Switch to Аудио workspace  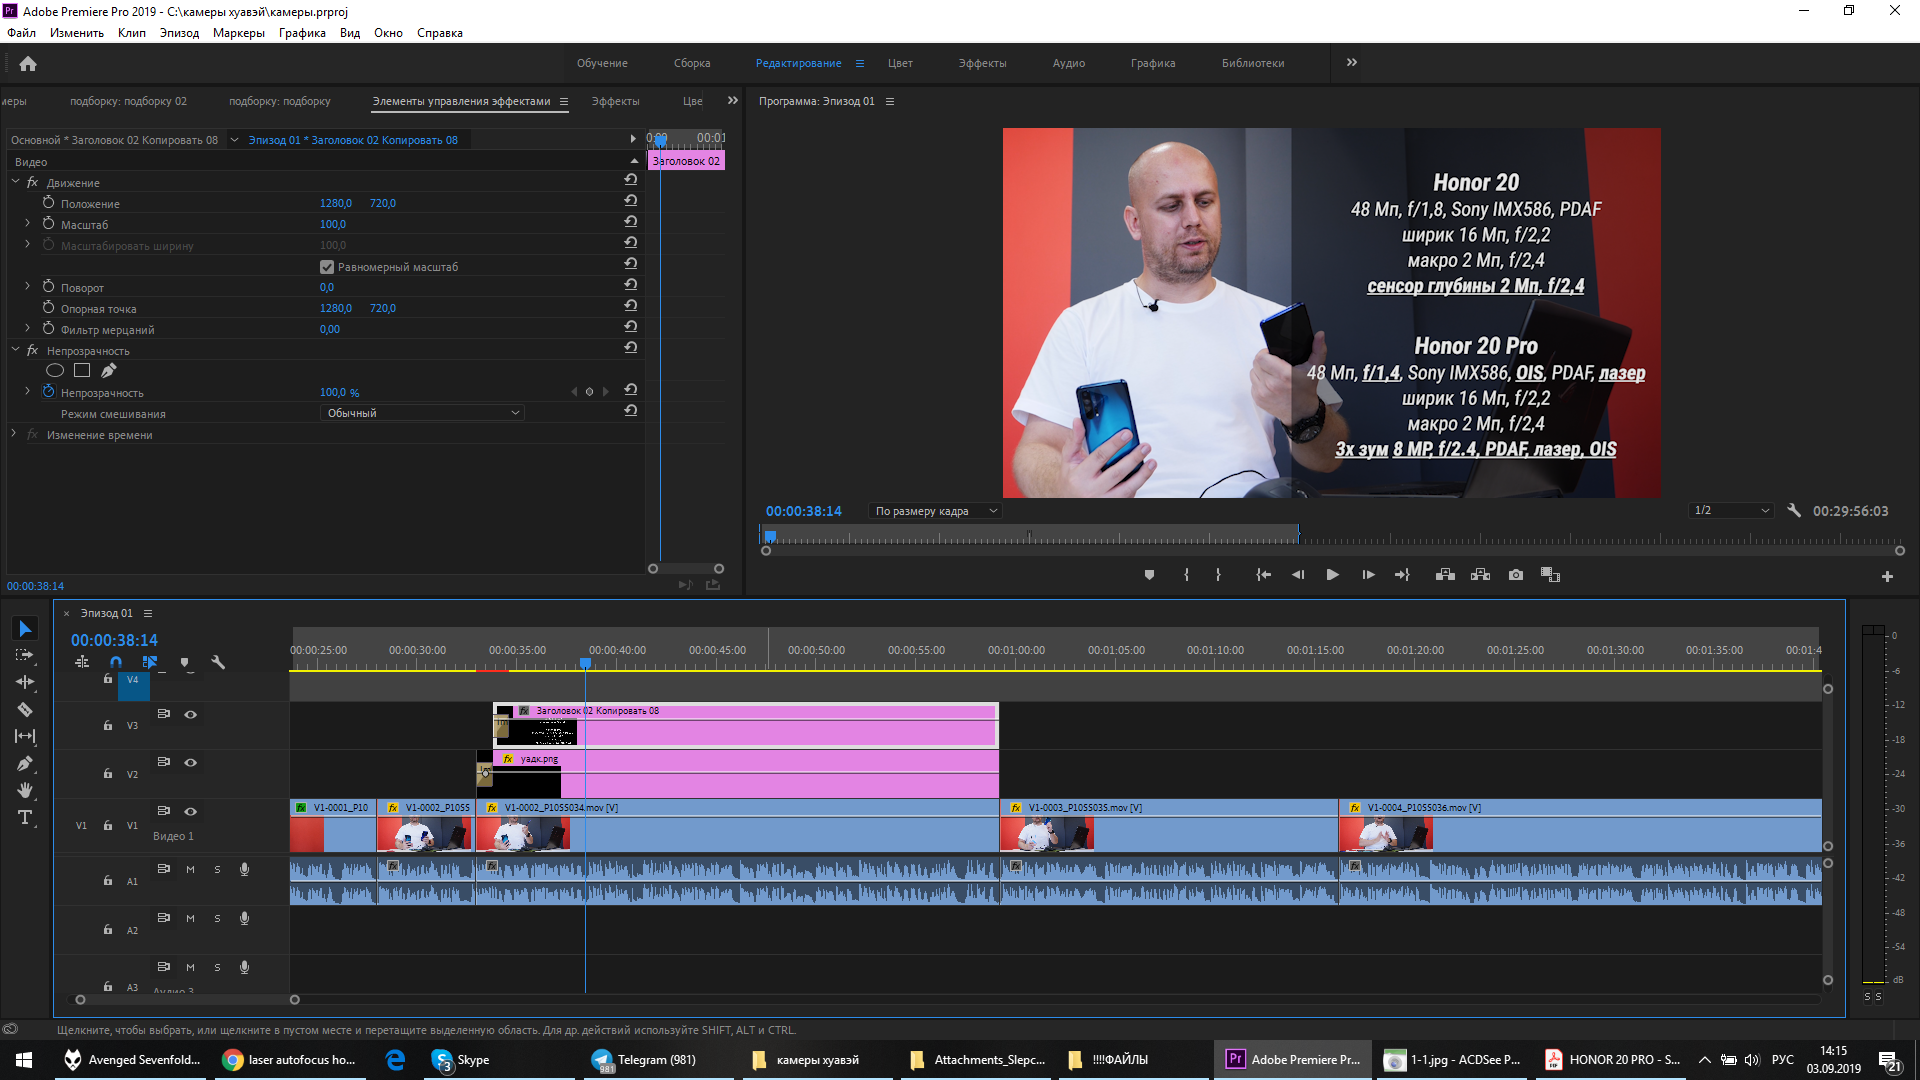[1068, 63]
